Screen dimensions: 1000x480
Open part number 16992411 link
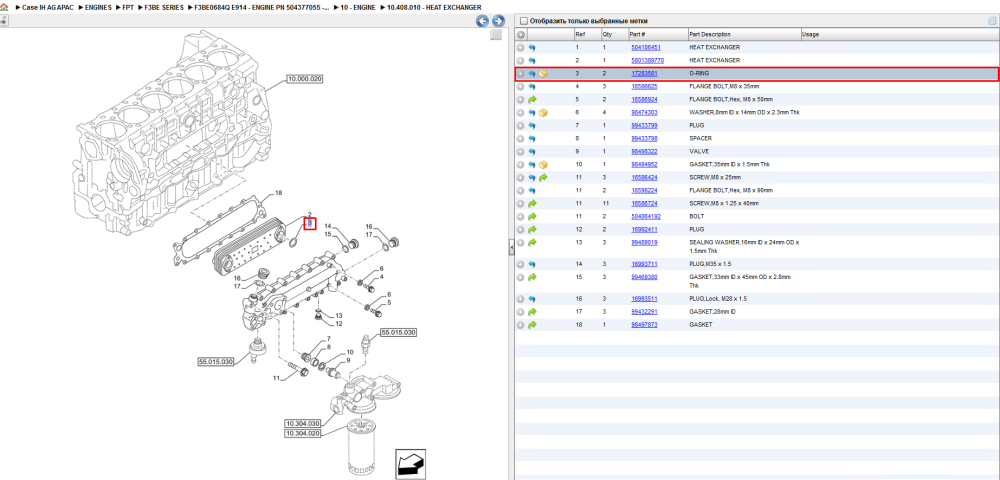644,229
